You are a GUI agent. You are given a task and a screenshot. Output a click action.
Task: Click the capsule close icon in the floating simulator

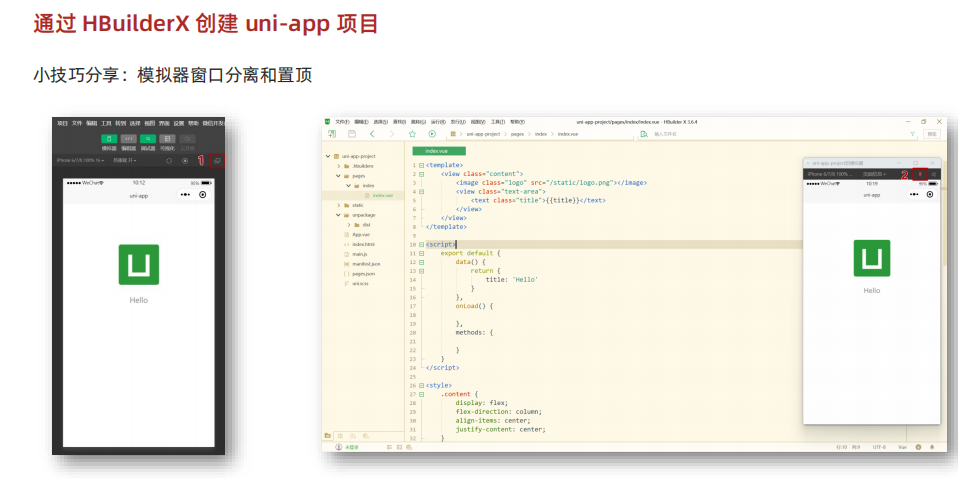930,194
